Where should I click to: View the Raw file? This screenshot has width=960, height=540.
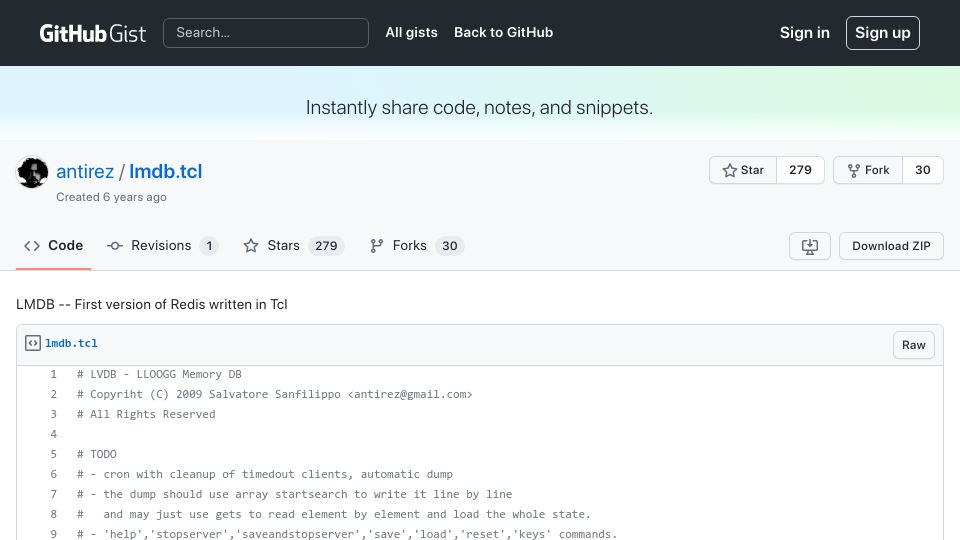[913, 345]
